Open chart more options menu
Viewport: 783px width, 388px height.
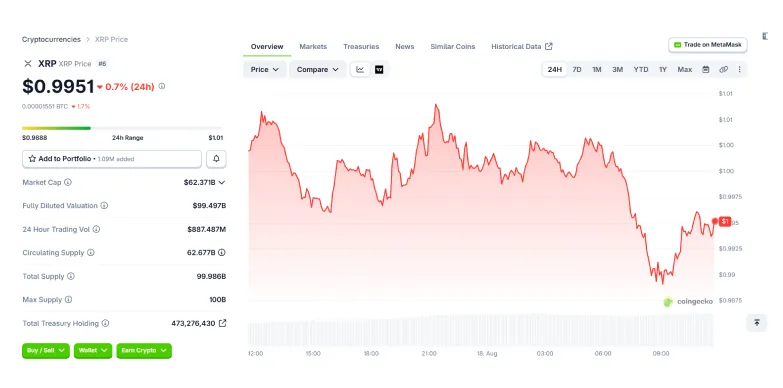coord(740,69)
